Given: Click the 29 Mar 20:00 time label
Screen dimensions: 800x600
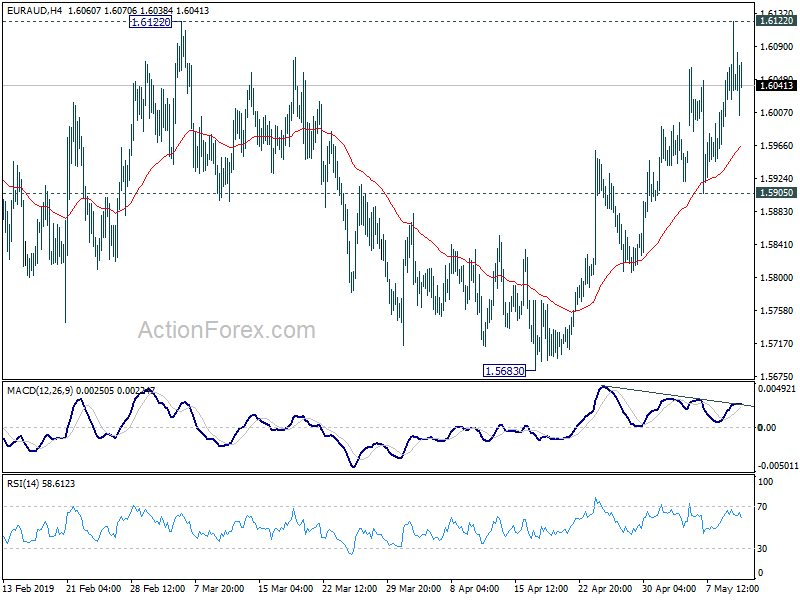Looking at the screenshot, I should point(414,588).
